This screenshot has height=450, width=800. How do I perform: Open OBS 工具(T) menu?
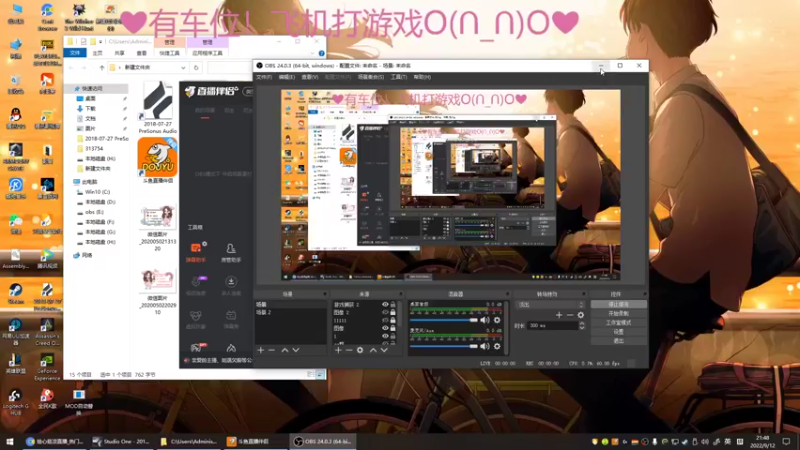(x=398, y=77)
